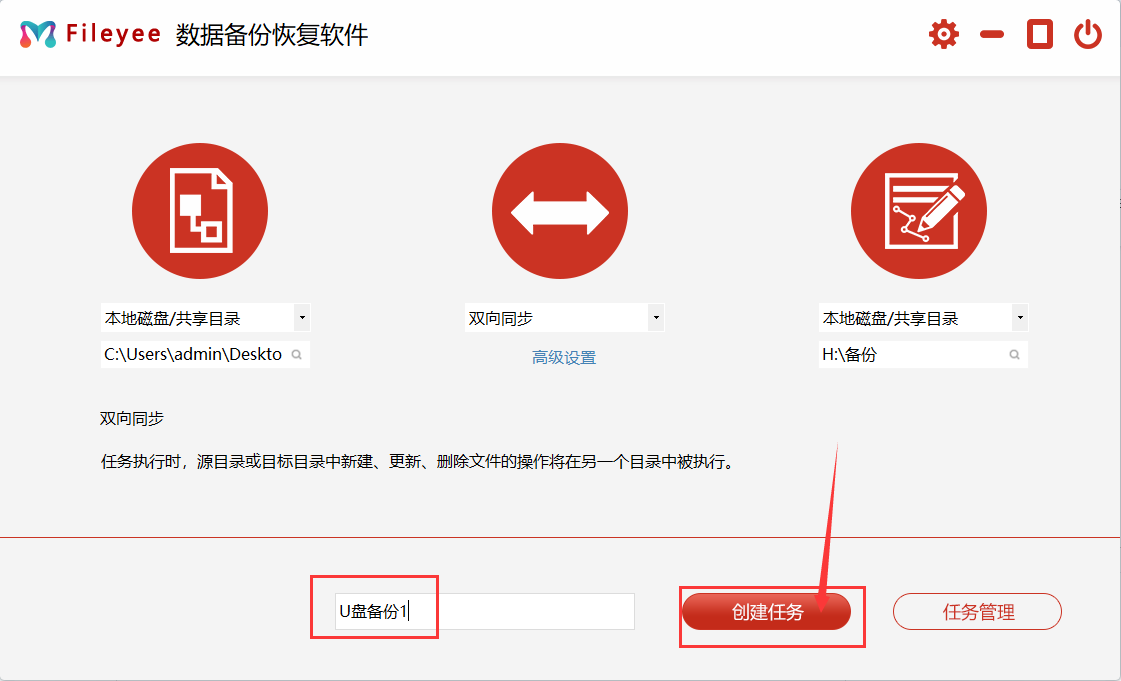Click the target directory notepad icon

918,211
